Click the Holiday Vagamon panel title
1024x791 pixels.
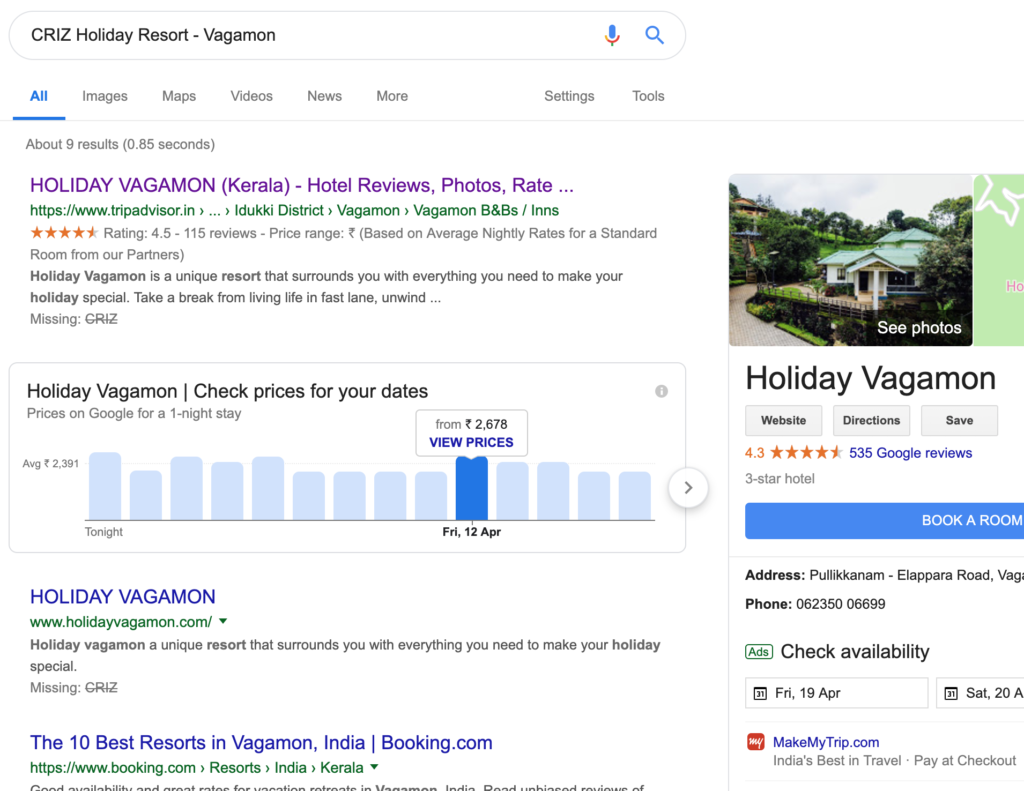(x=871, y=378)
